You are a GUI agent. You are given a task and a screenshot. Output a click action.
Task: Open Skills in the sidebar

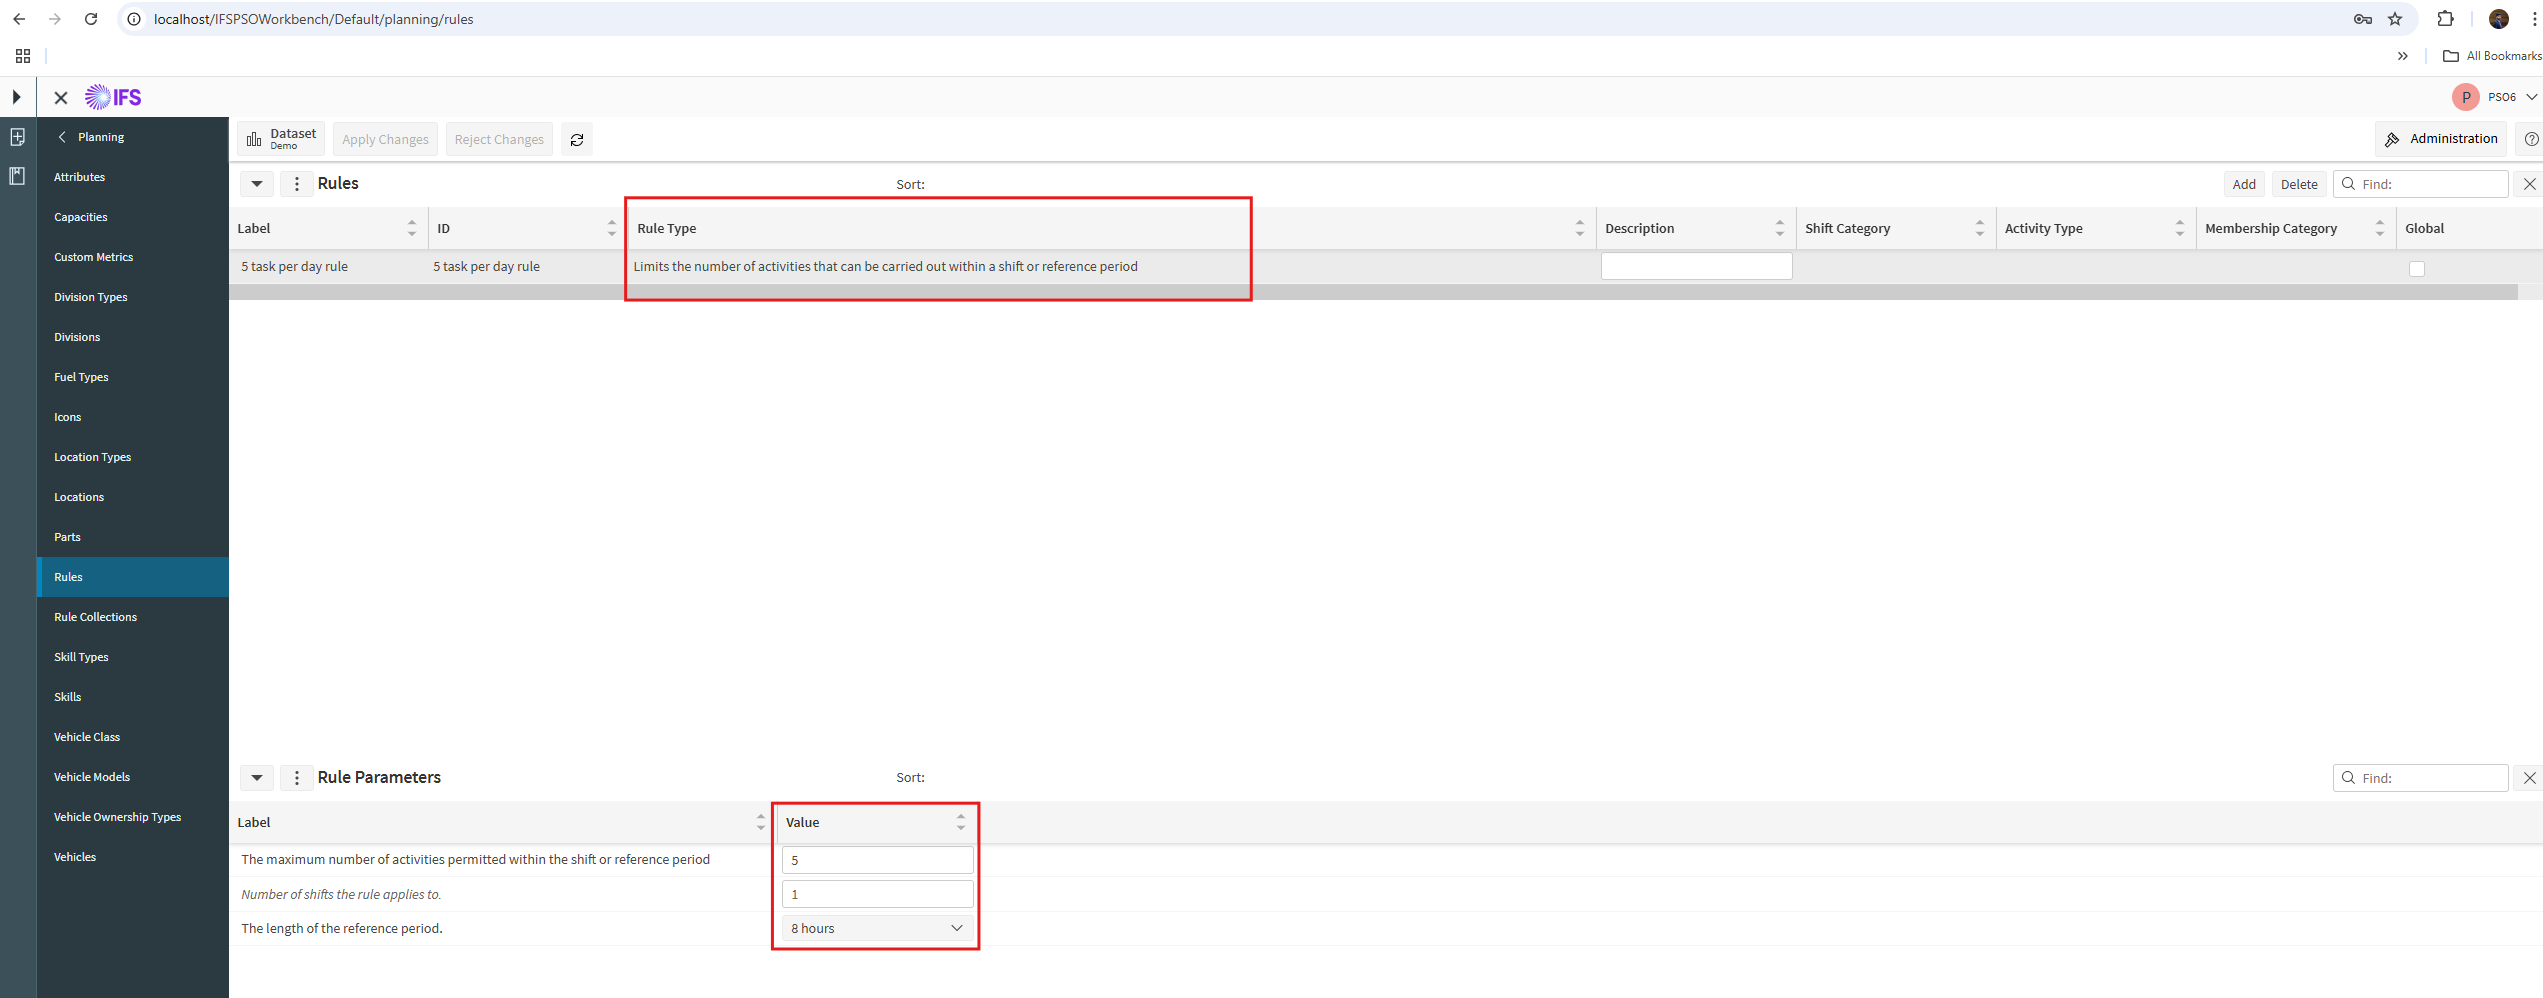pos(133,697)
